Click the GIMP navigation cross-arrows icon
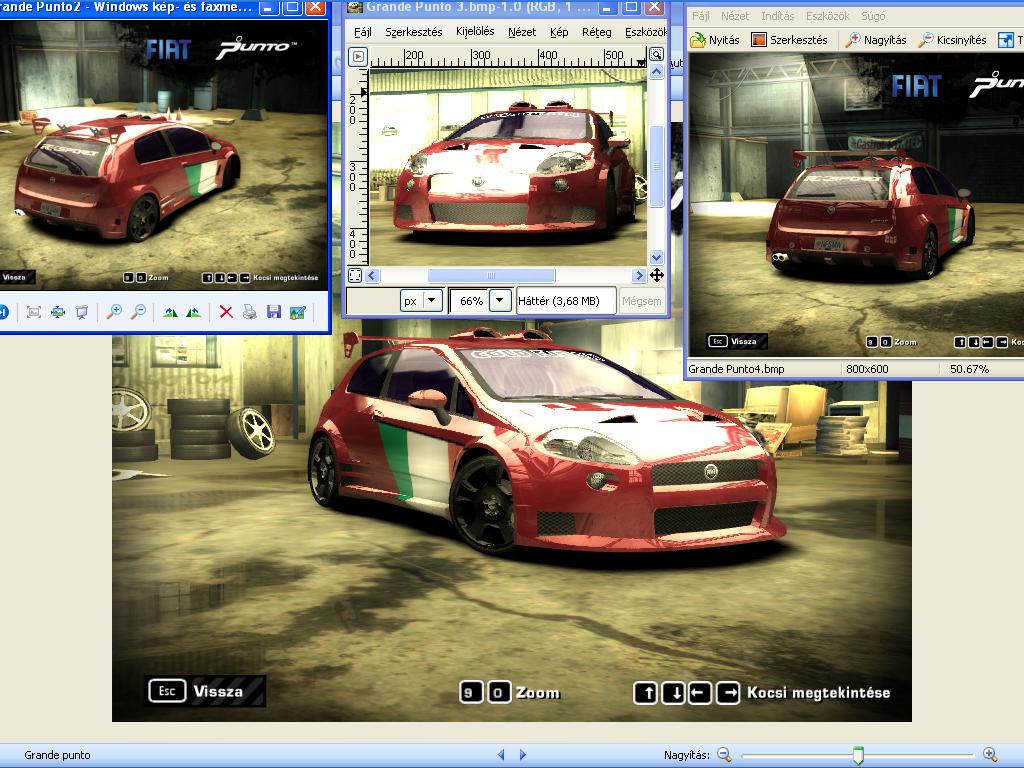1024x768 pixels. point(656,275)
